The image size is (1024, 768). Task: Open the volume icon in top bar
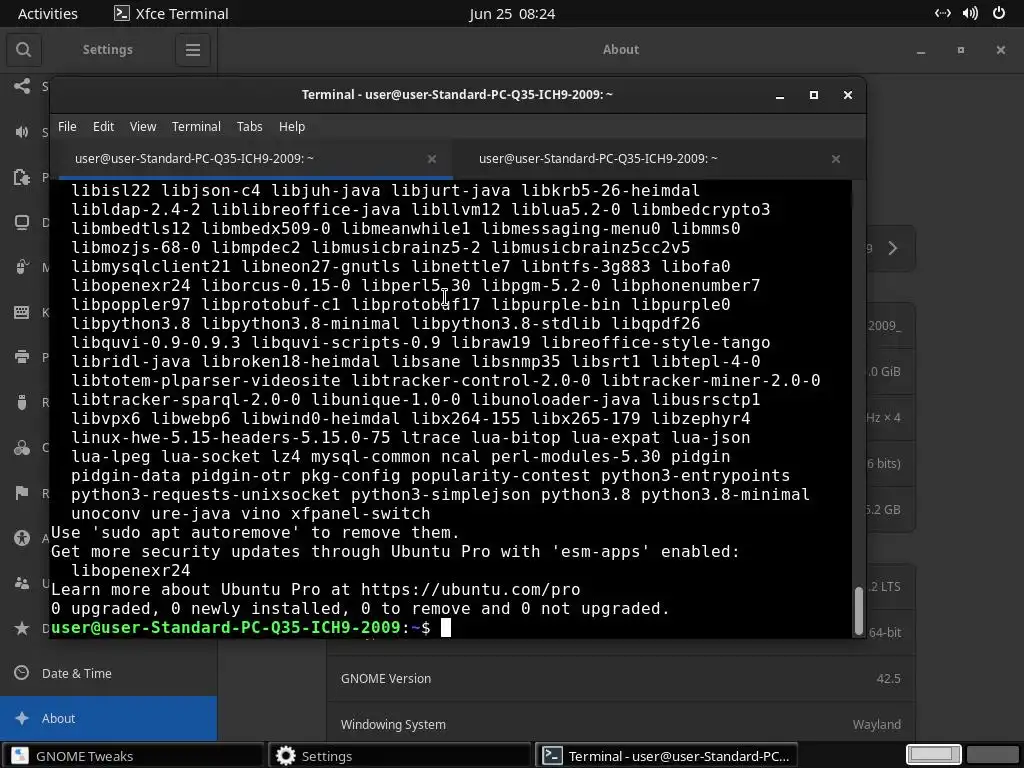[x=970, y=13]
